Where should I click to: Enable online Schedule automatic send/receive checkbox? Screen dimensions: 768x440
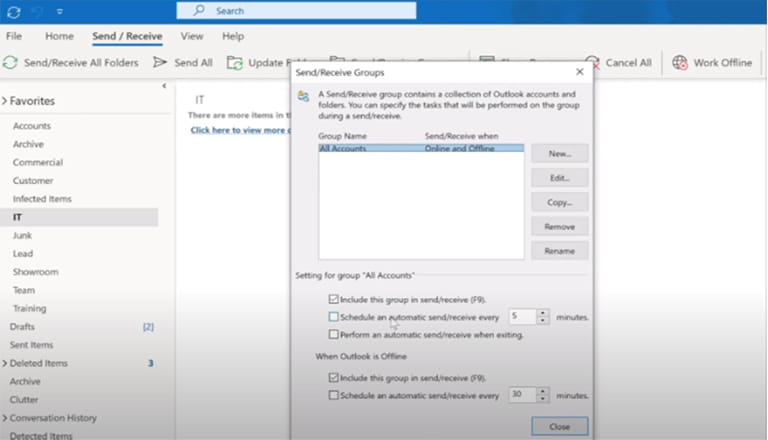click(334, 317)
